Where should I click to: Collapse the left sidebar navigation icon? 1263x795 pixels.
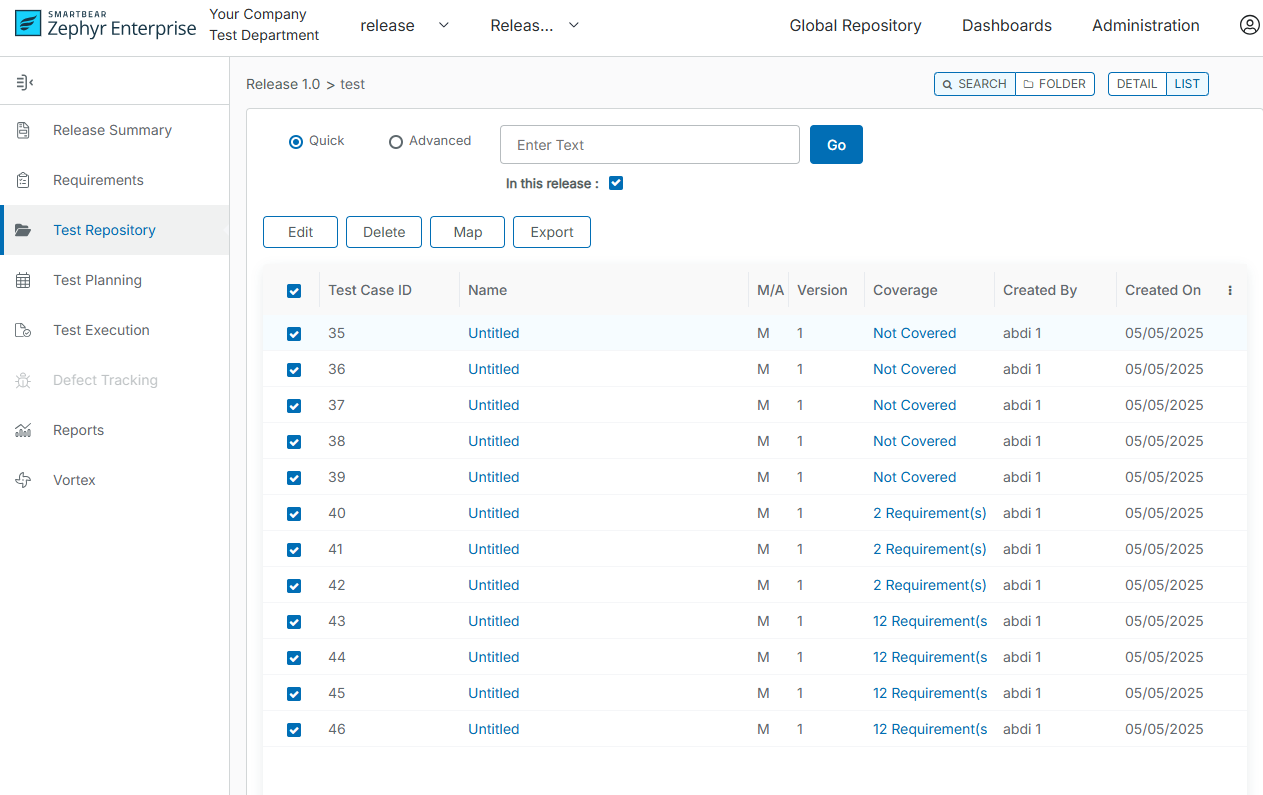[x=25, y=82]
